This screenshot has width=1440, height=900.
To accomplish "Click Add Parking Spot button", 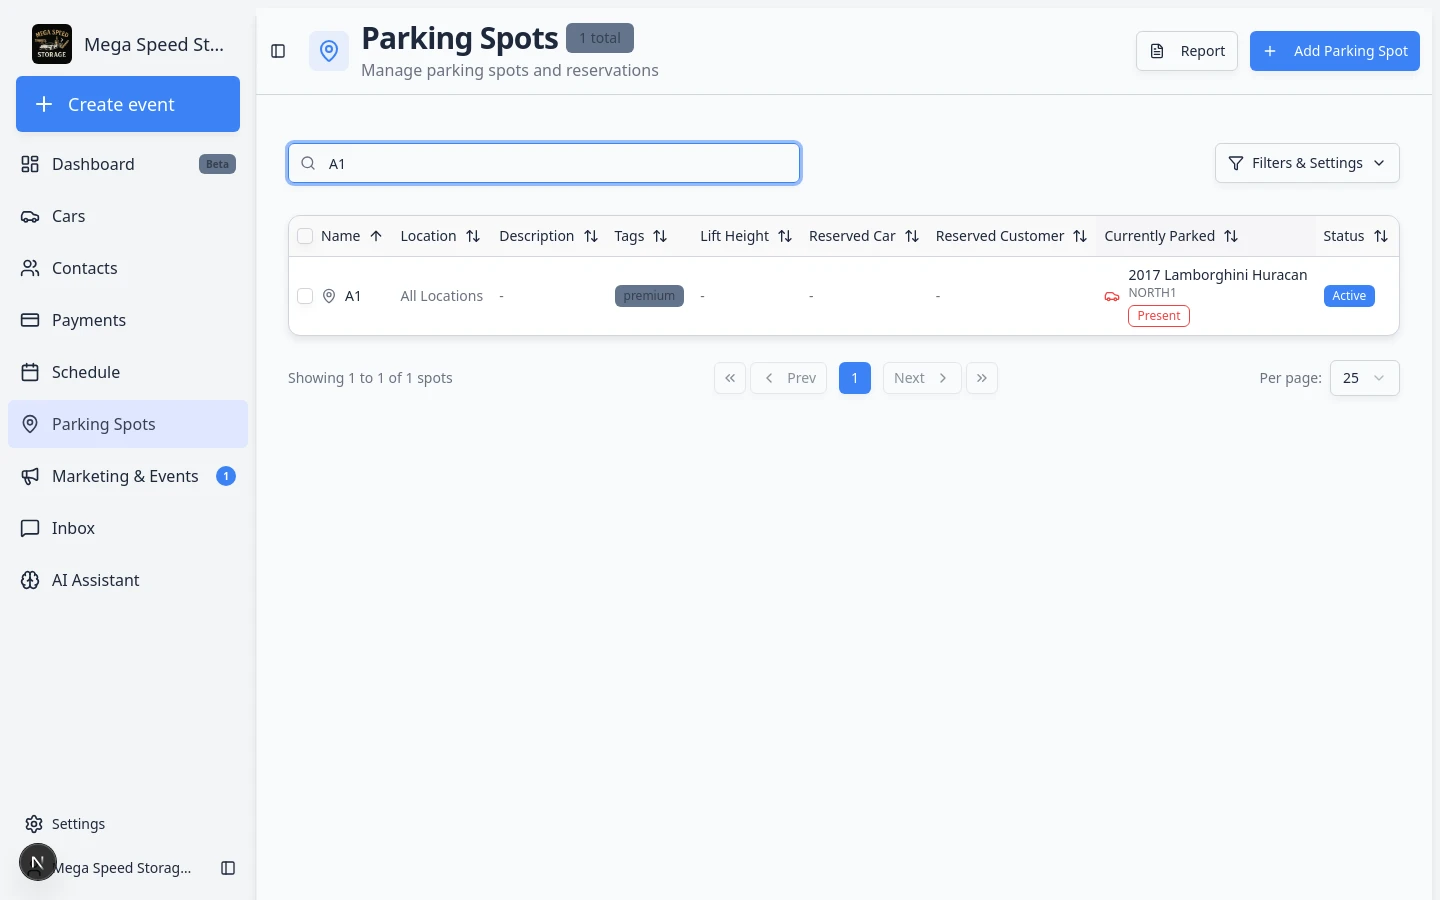I will point(1335,51).
